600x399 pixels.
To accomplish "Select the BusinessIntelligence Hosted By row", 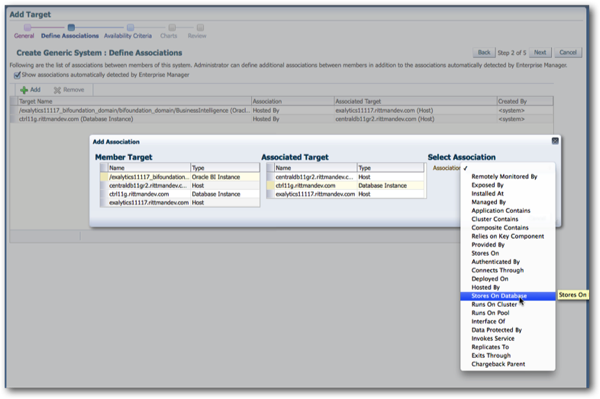I will click(282, 110).
